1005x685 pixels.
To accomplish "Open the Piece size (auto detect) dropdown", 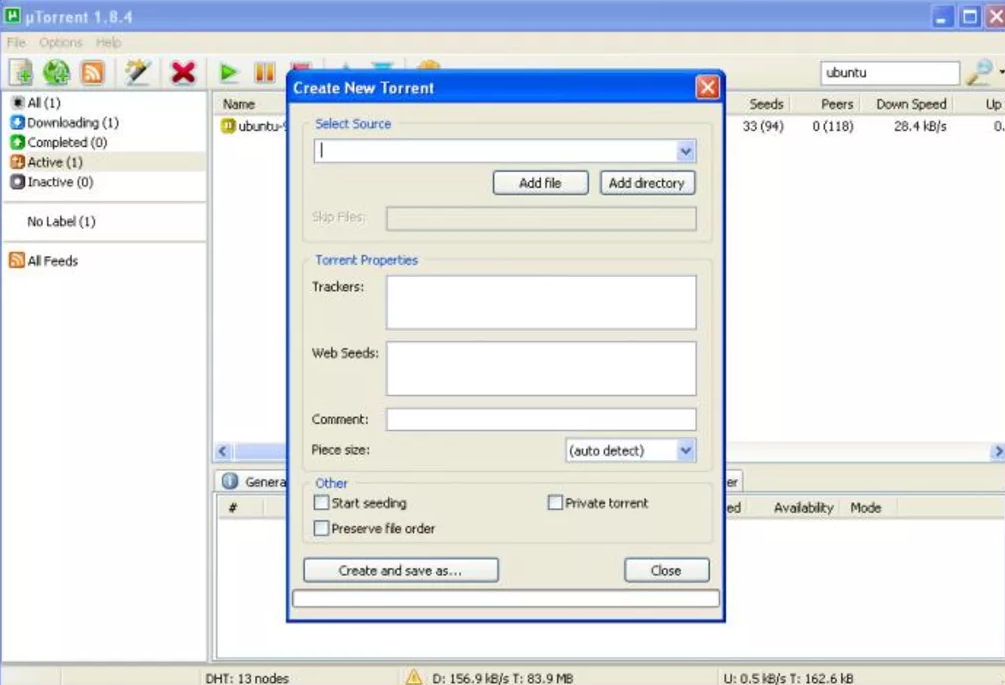I will pyautogui.click(x=631, y=450).
